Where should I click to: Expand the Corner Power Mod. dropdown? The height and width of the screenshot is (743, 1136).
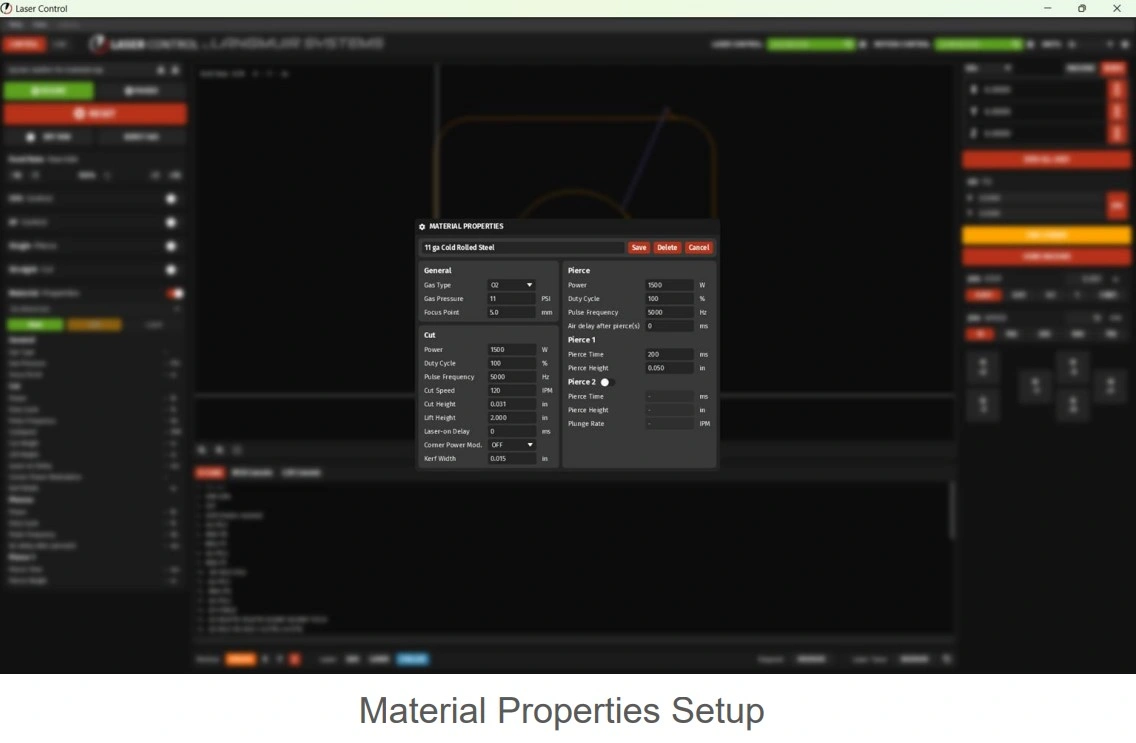point(511,445)
